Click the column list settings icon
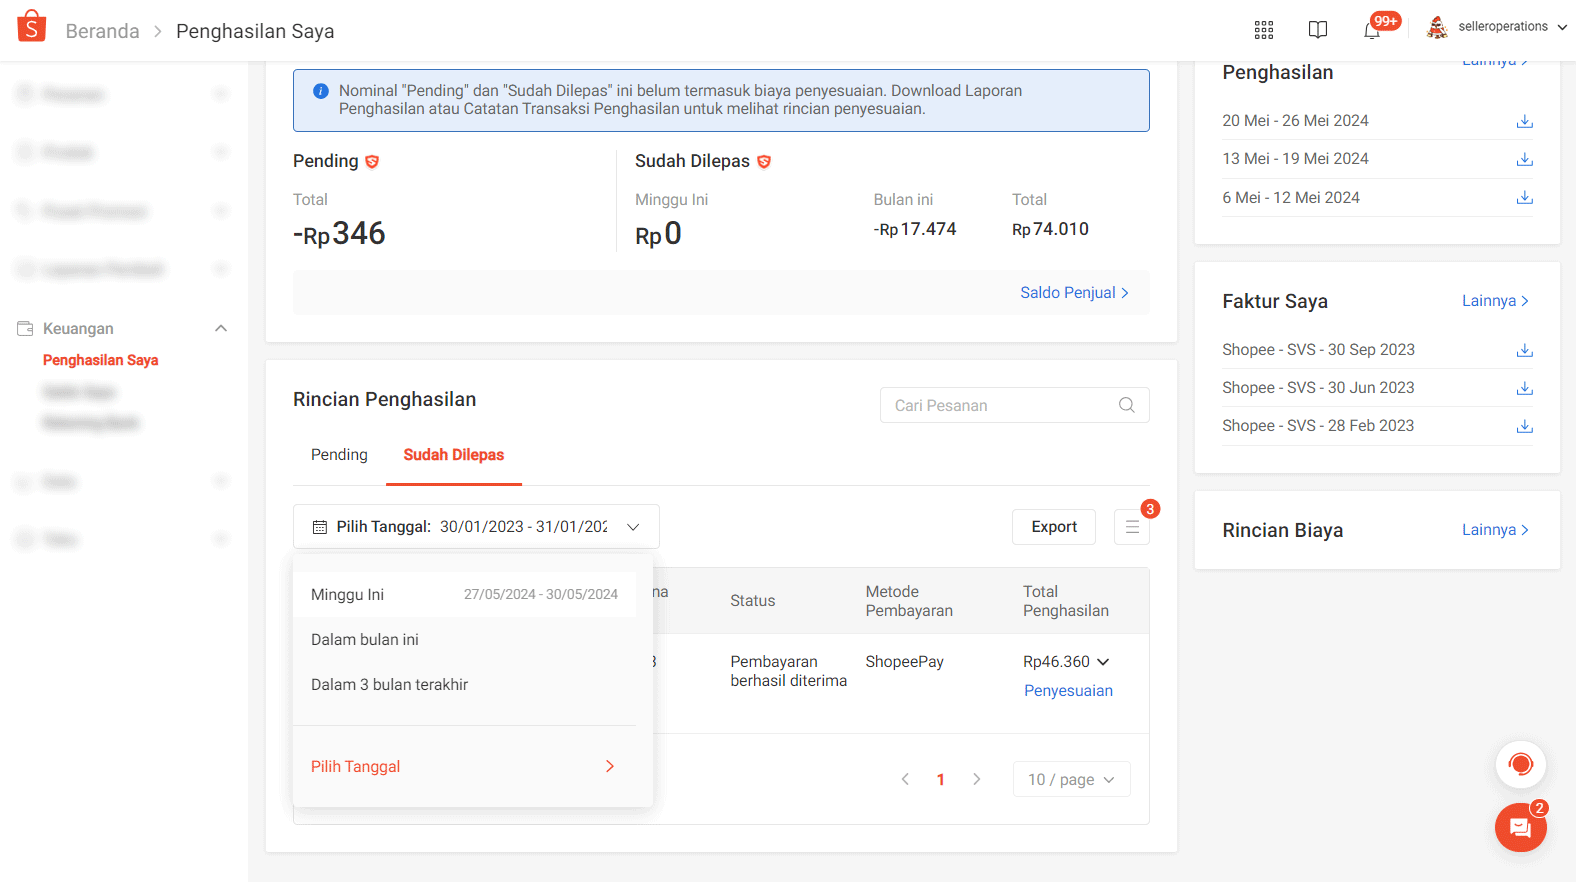 coord(1132,527)
